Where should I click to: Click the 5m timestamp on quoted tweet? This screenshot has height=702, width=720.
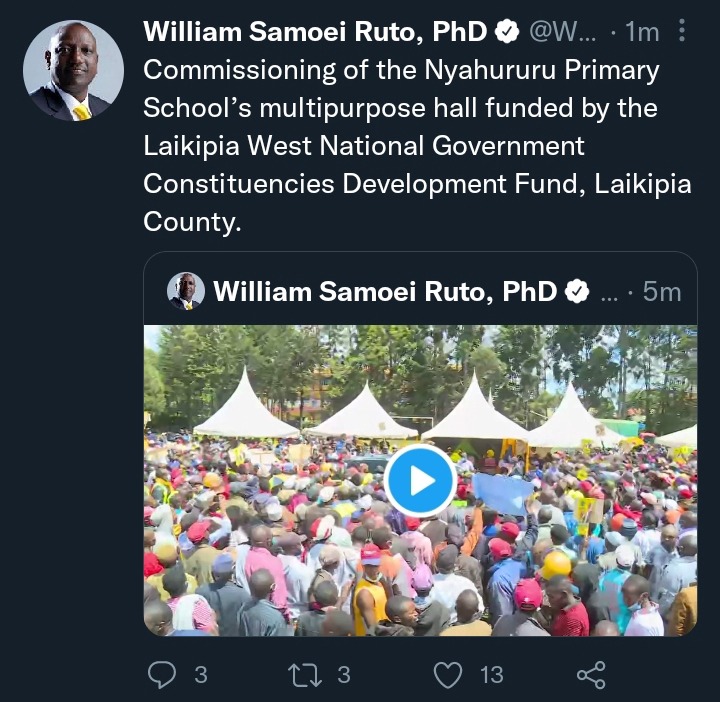(x=662, y=292)
